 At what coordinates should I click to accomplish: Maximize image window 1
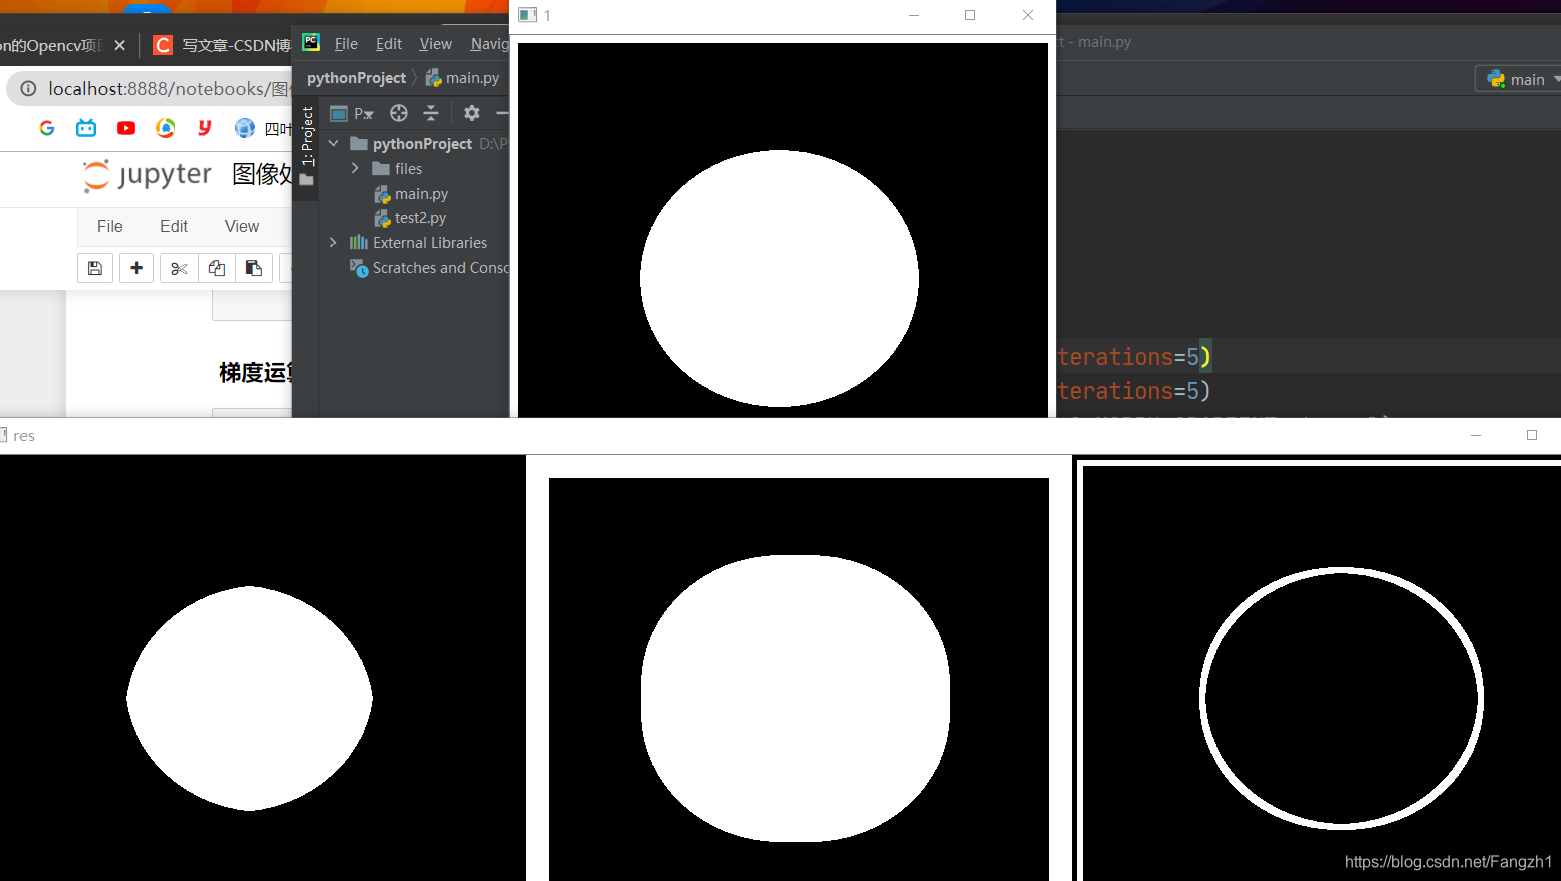(x=970, y=15)
